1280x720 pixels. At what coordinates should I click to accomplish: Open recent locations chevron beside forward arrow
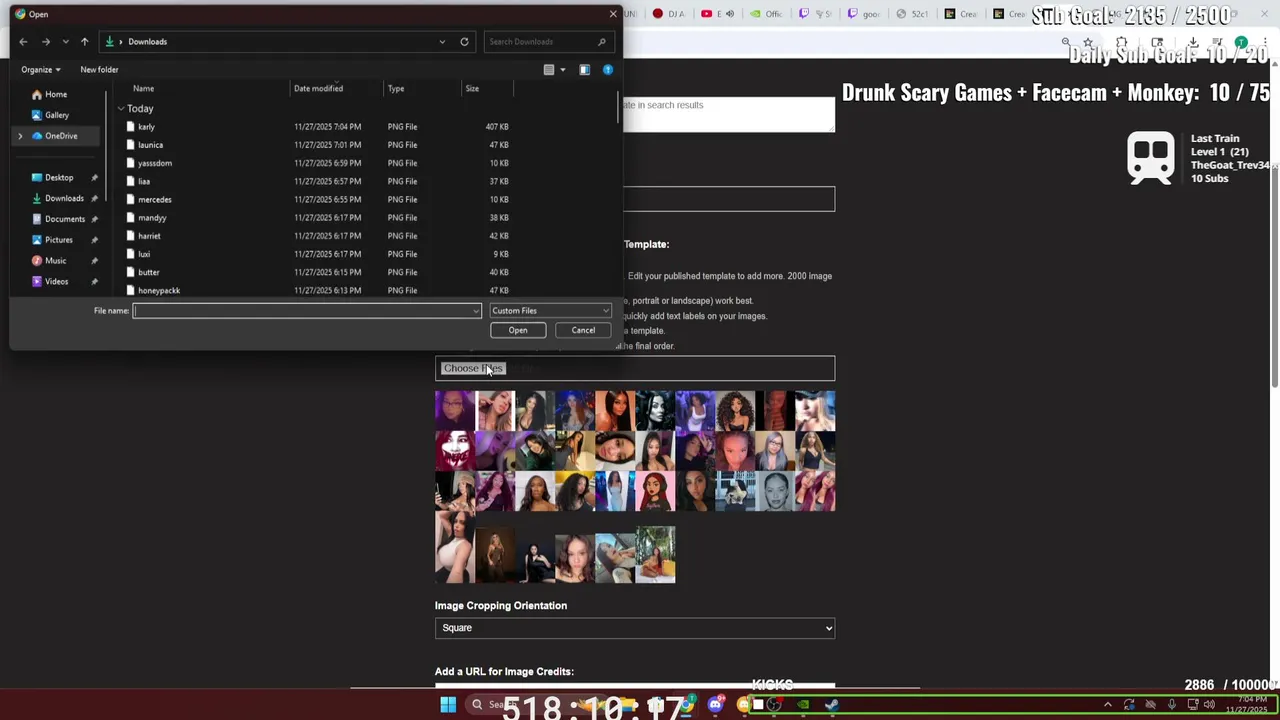coord(65,42)
